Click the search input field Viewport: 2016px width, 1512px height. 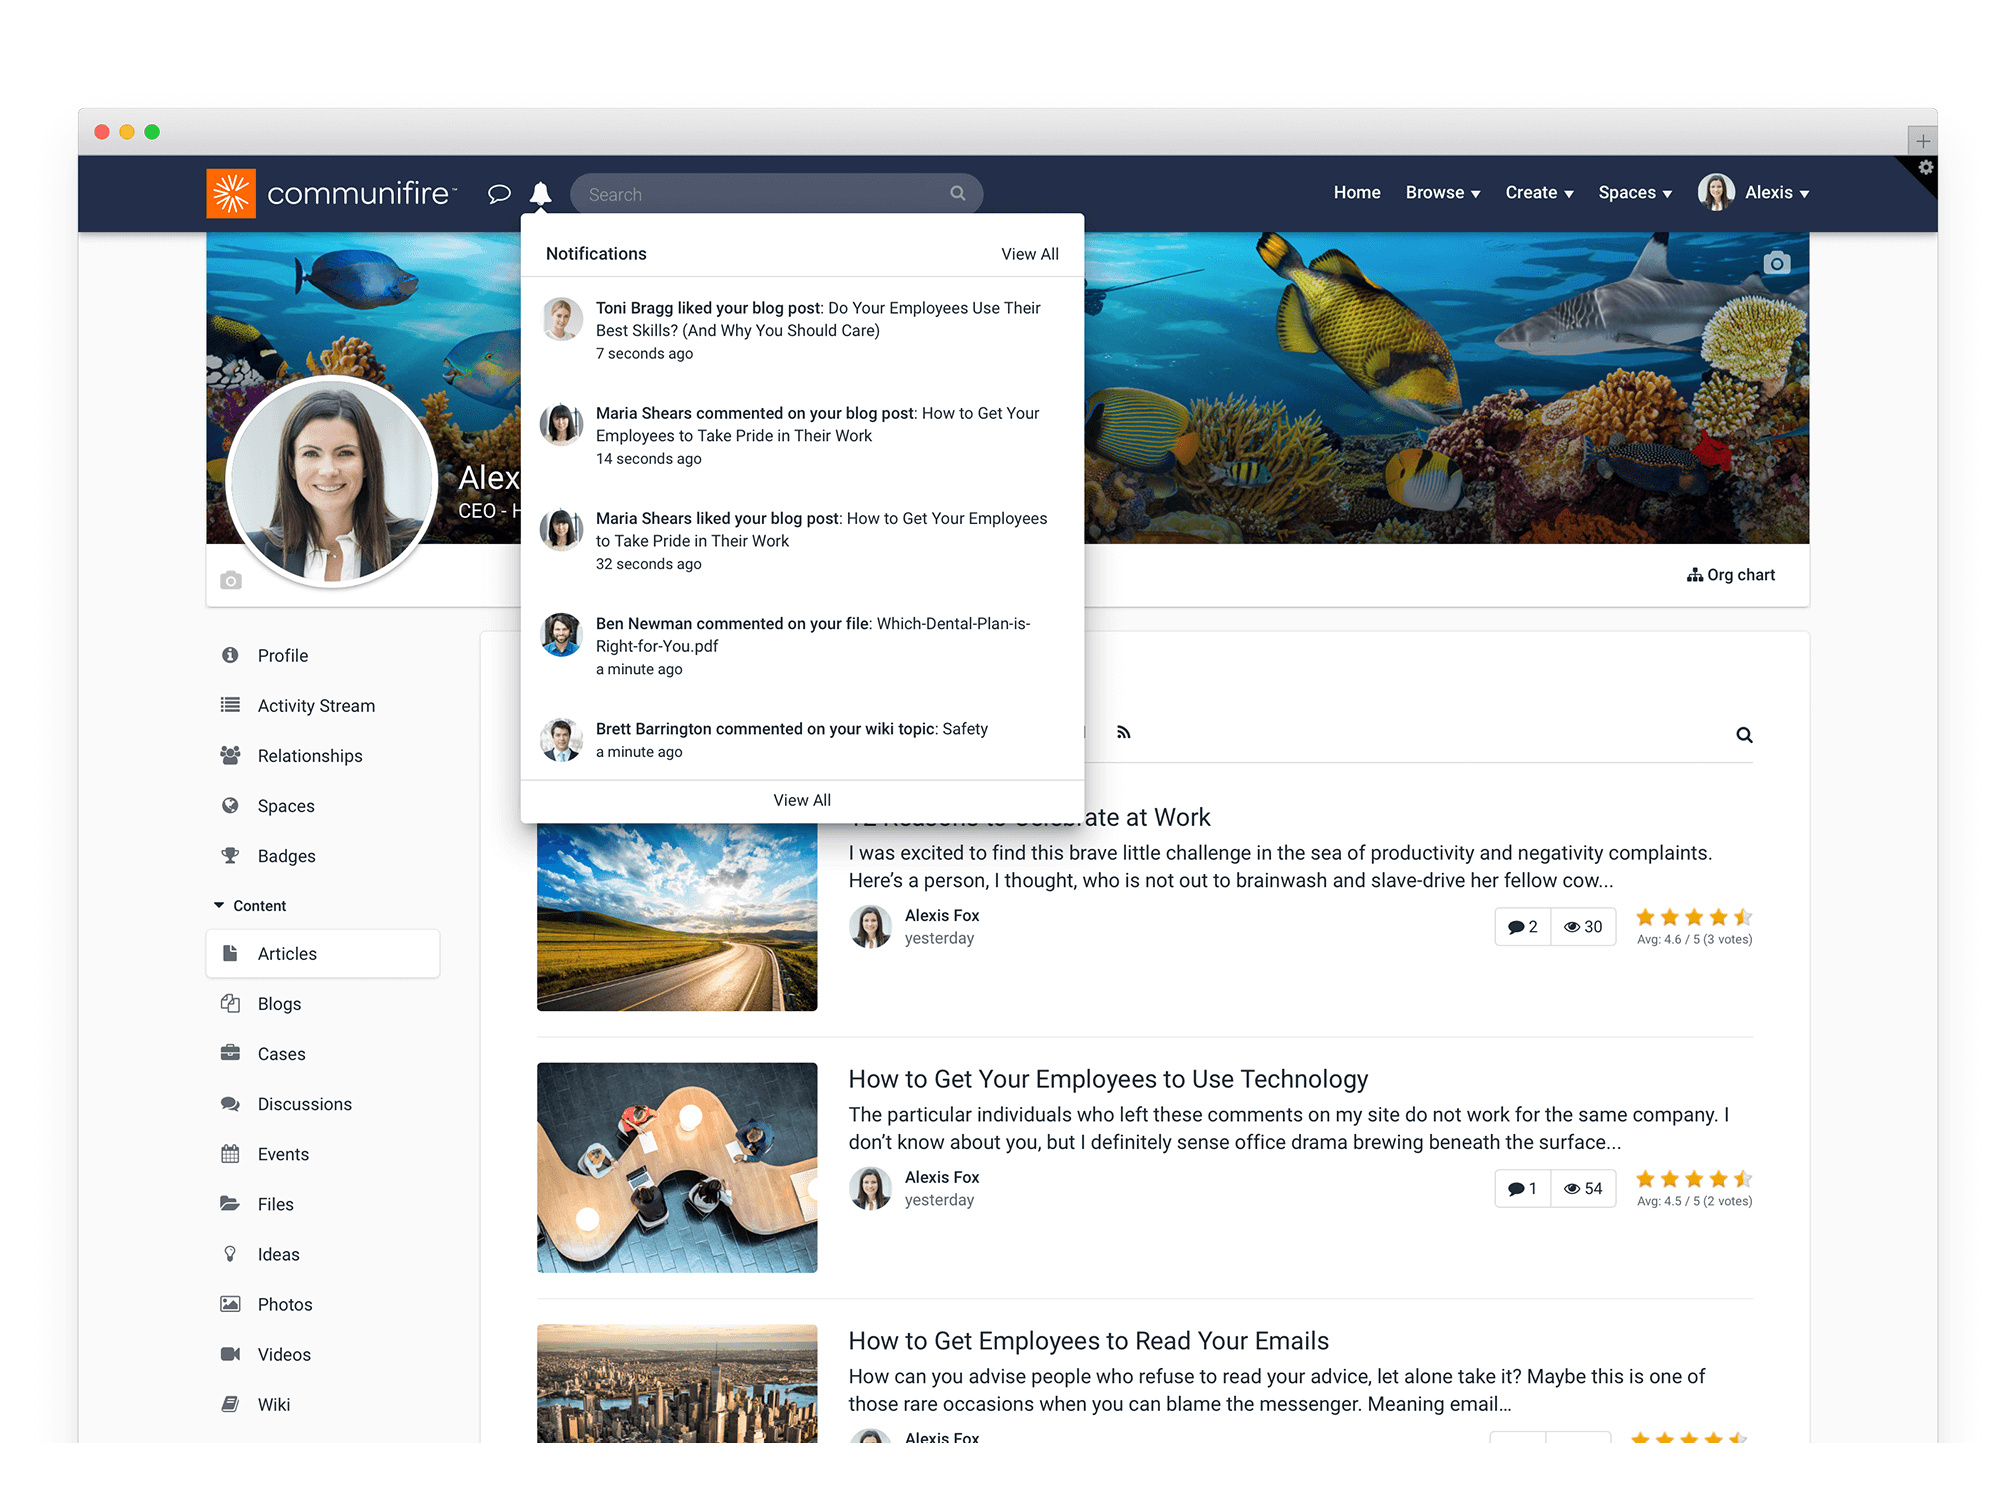pyautogui.click(x=760, y=193)
